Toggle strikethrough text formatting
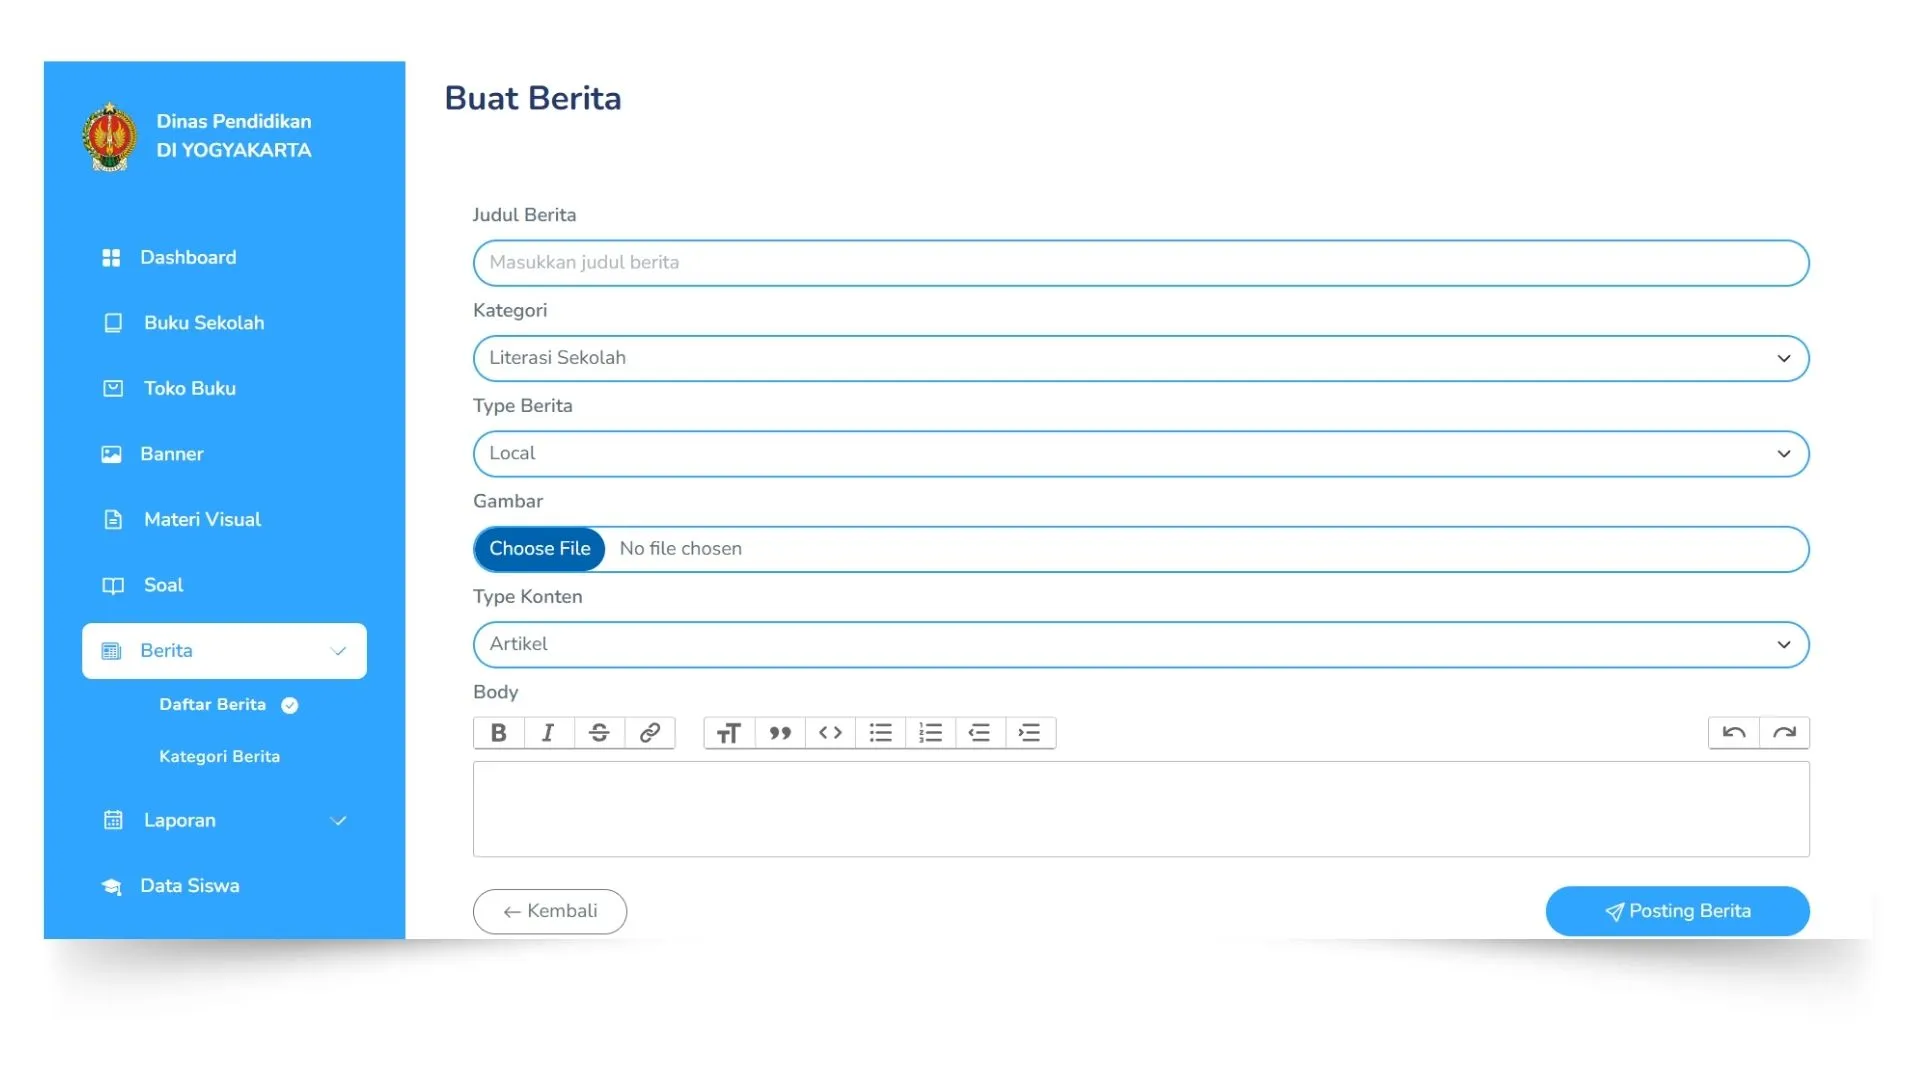Viewport: 1920px width, 1080px height. click(599, 733)
